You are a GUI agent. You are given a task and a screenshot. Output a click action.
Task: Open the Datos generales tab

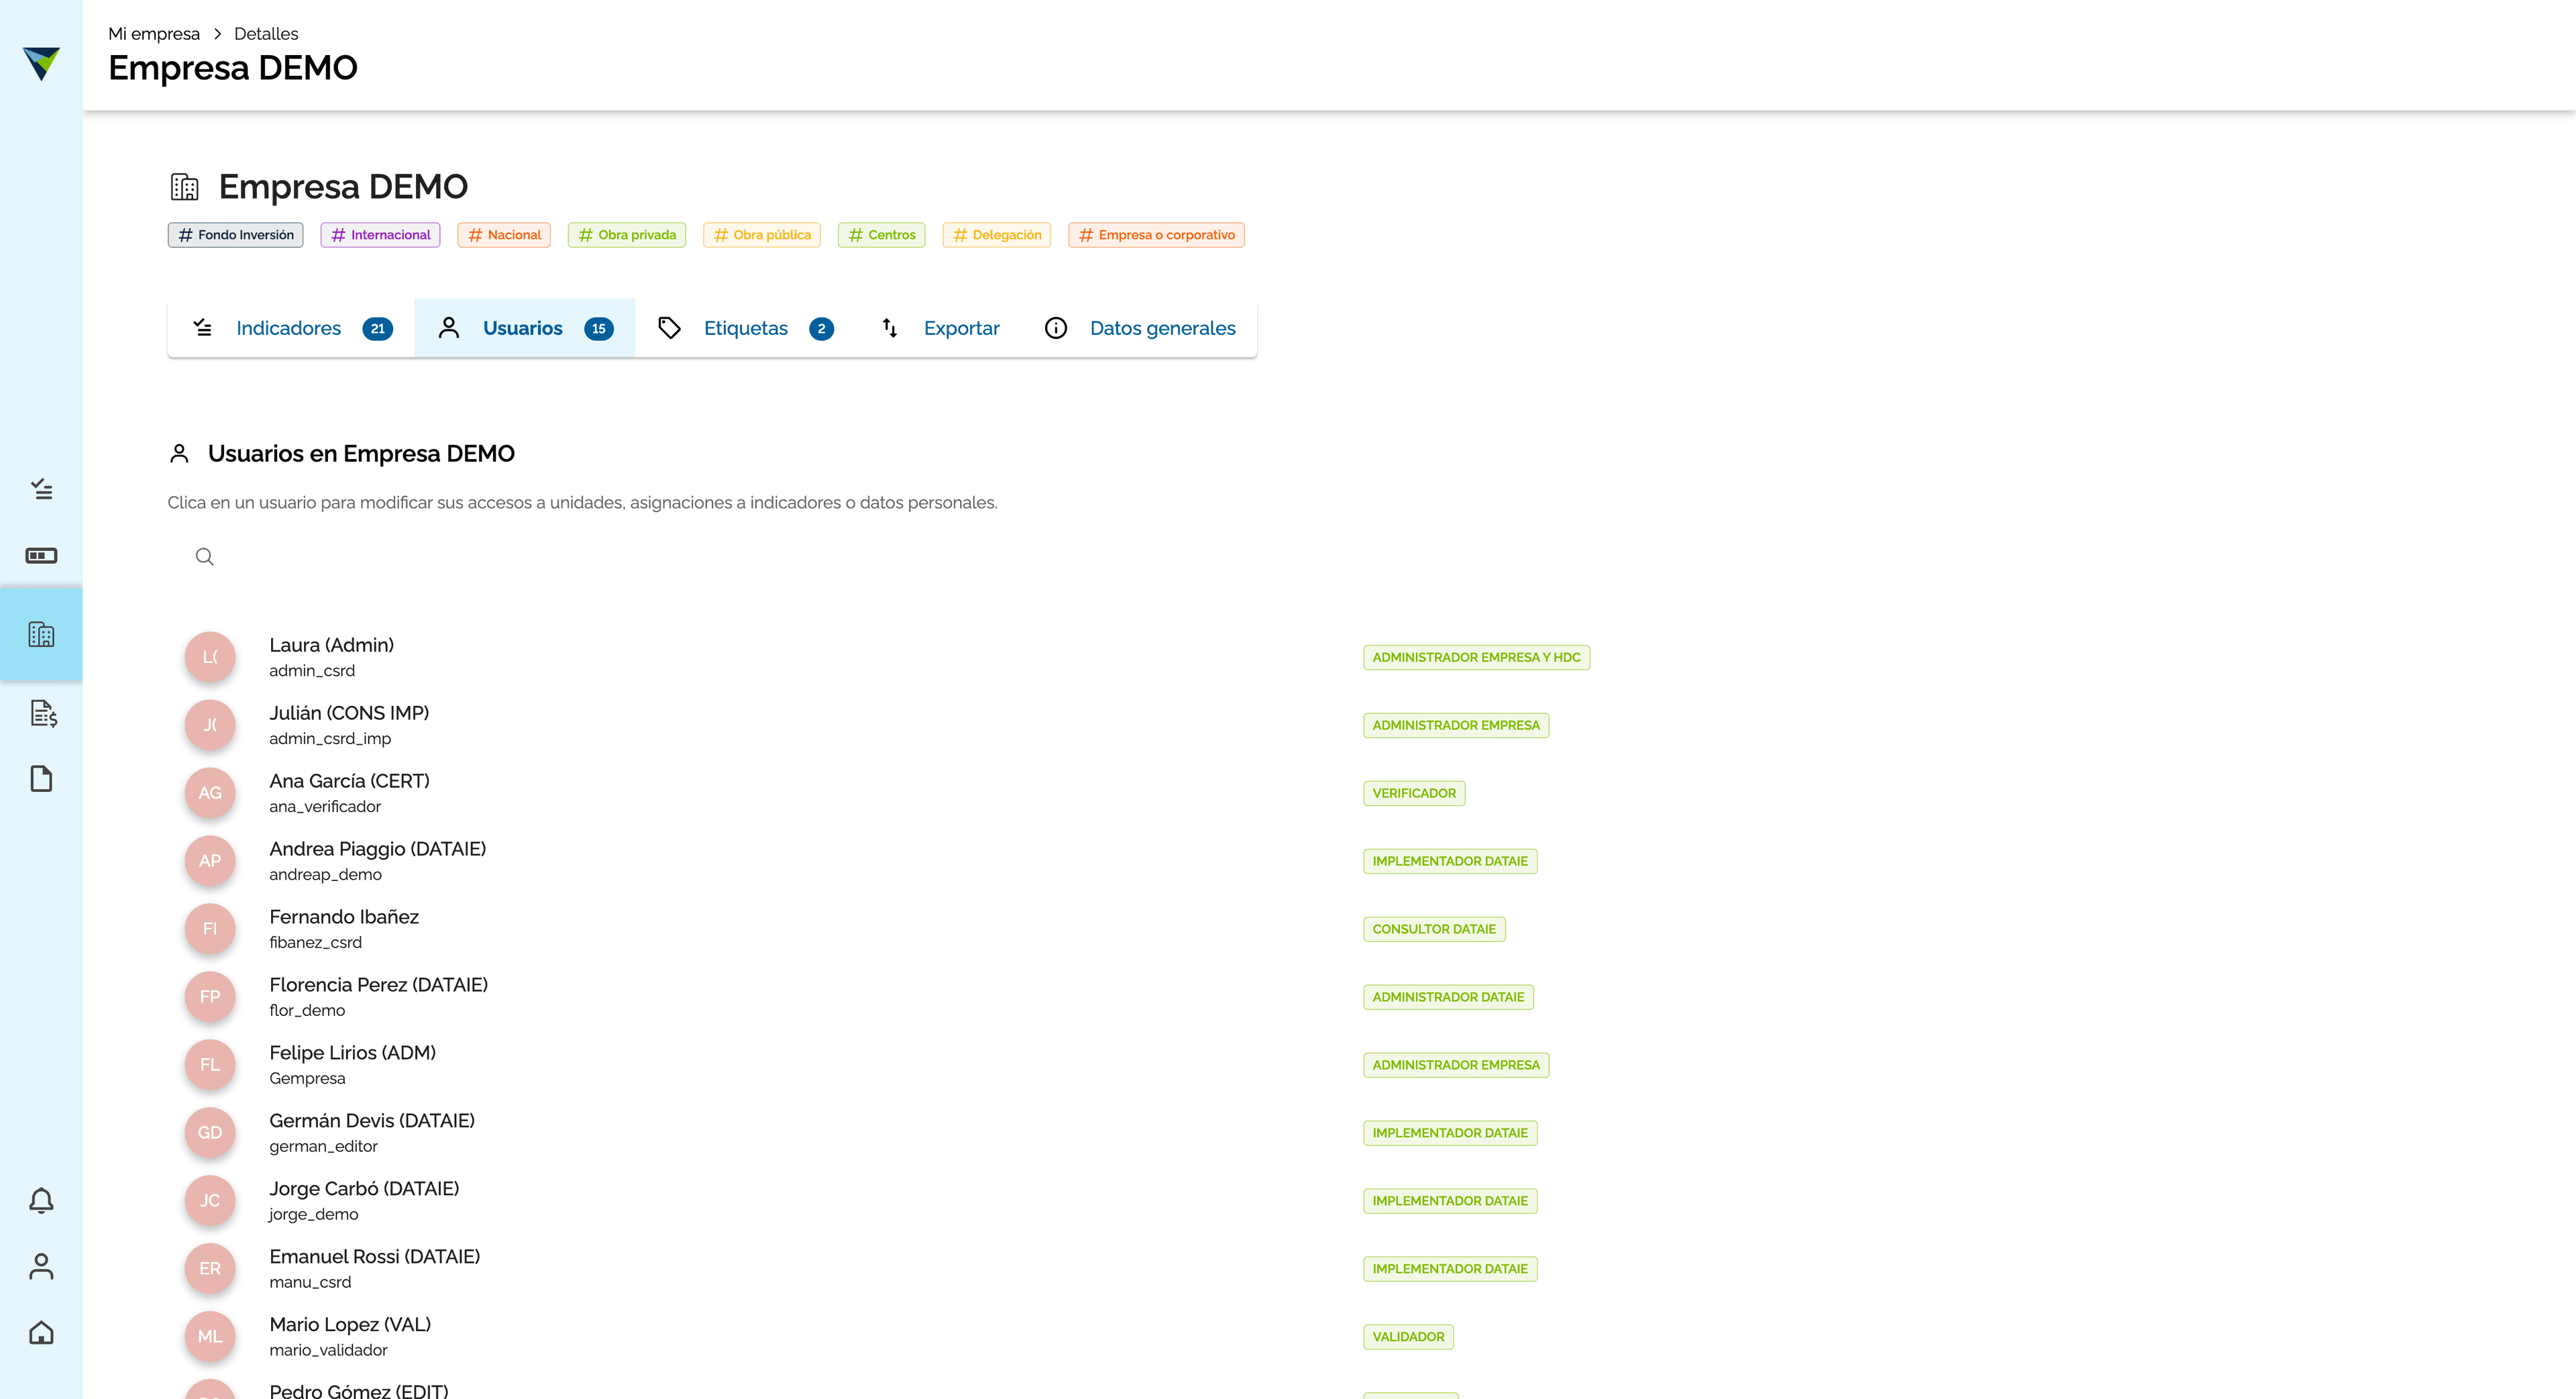[x=1139, y=328]
